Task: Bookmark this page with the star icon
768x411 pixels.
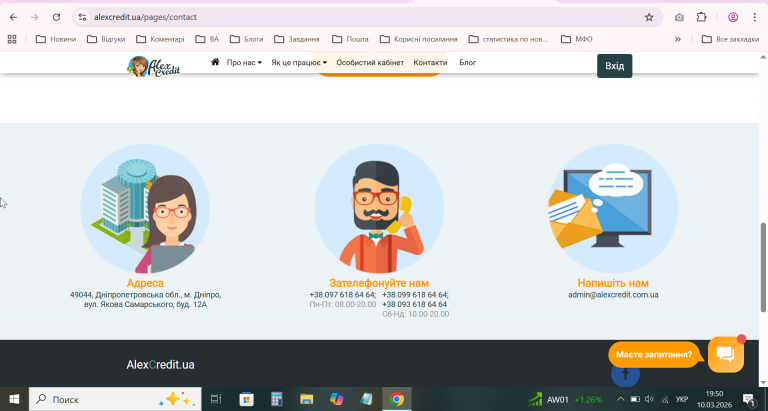Action: coord(649,17)
